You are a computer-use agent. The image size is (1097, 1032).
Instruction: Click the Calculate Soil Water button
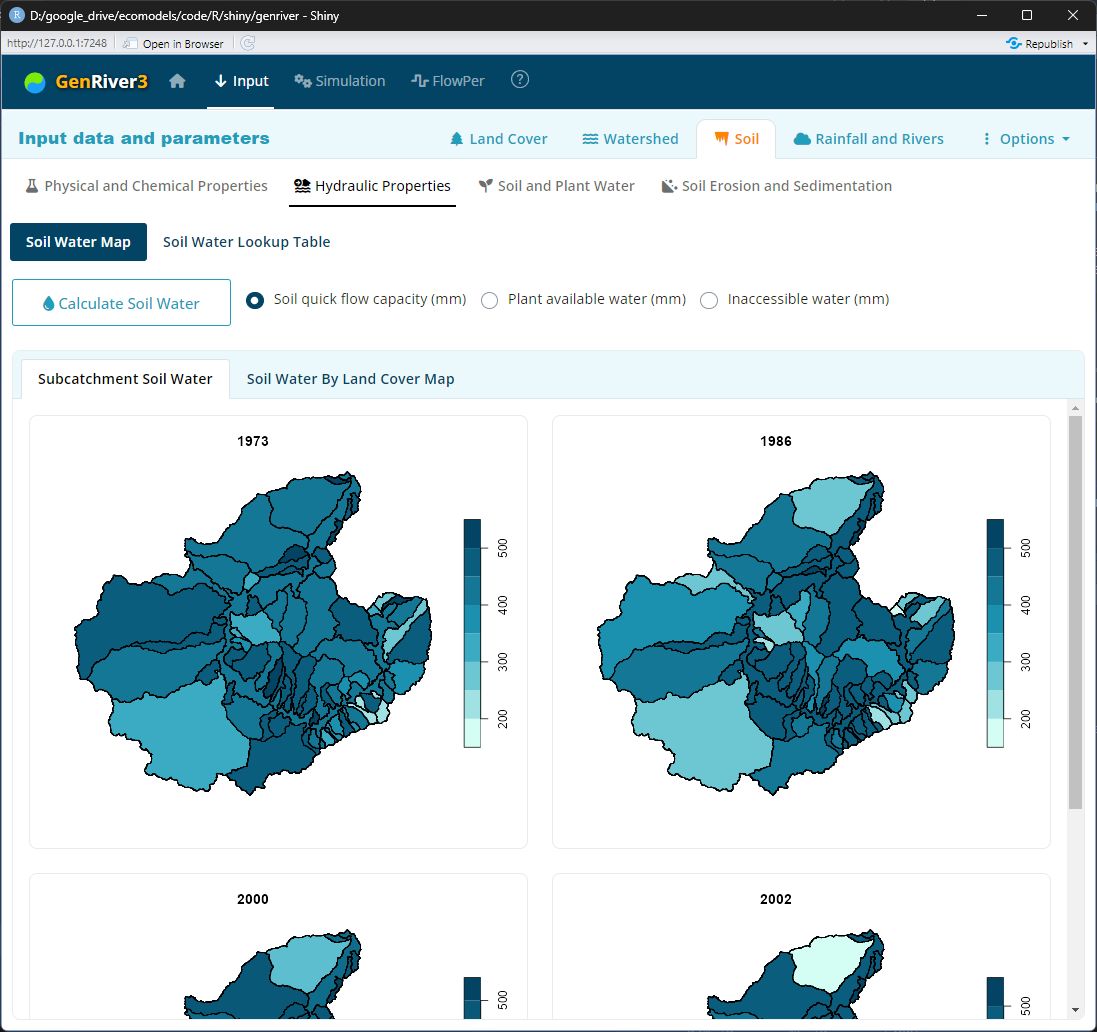click(121, 302)
